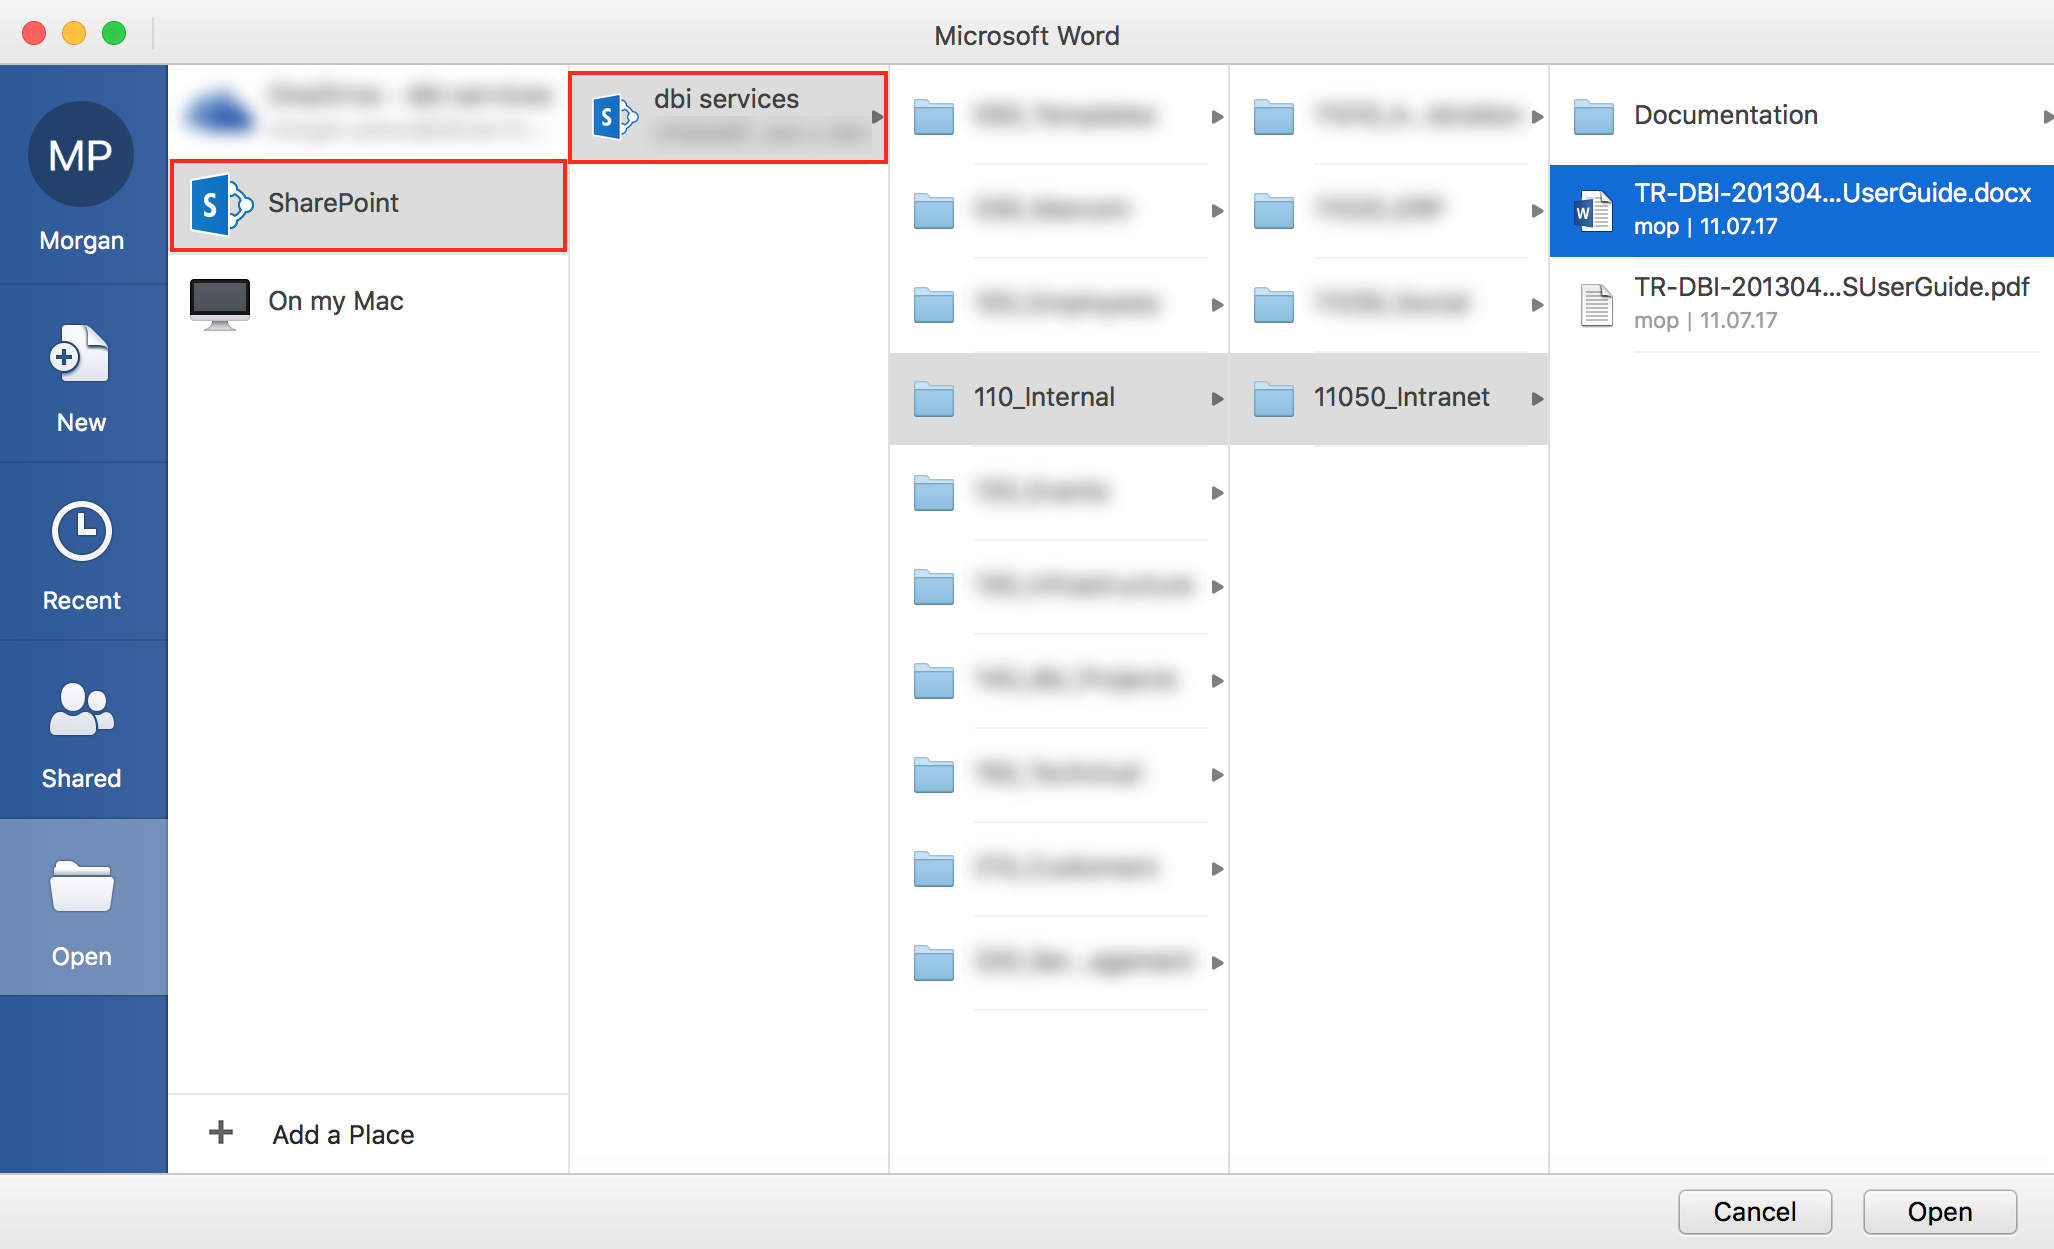Image resolution: width=2054 pixels, height=1249 pixels.
Task: Select the TR-DBI-201304...UserGuide.docx file
Action: tap(1802, 210)
